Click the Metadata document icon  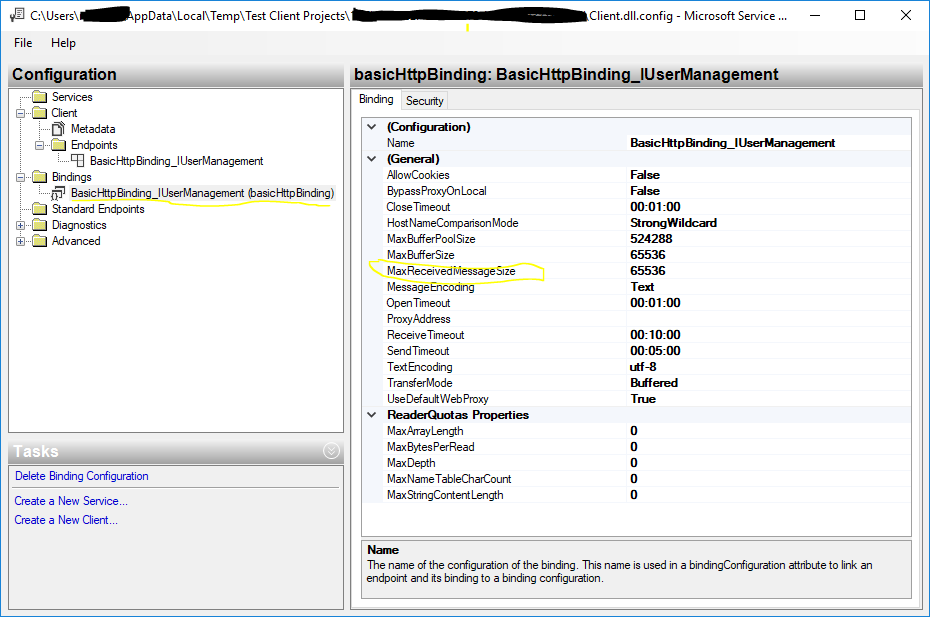point(58,129)
